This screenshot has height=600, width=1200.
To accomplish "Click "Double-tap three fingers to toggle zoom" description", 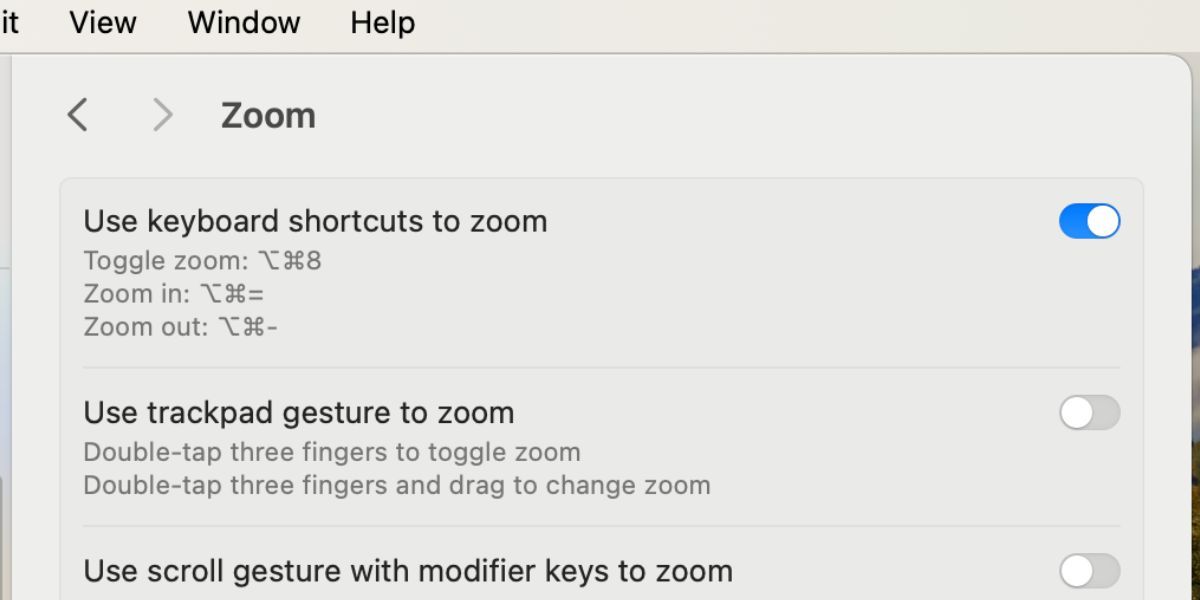I will coord(331,452).
